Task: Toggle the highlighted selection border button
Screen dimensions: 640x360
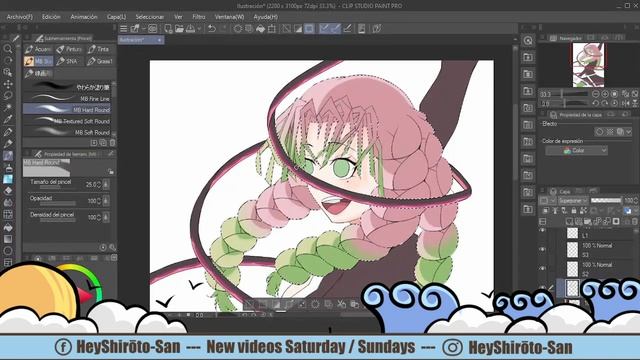Action: click(x=309, y=29)
